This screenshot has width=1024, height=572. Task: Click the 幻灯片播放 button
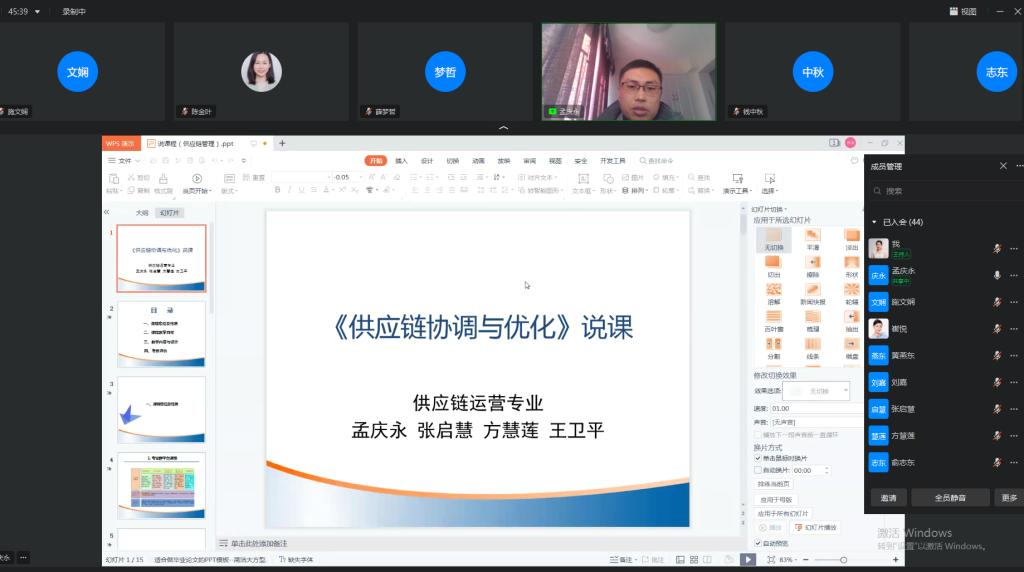click(816, 528)
